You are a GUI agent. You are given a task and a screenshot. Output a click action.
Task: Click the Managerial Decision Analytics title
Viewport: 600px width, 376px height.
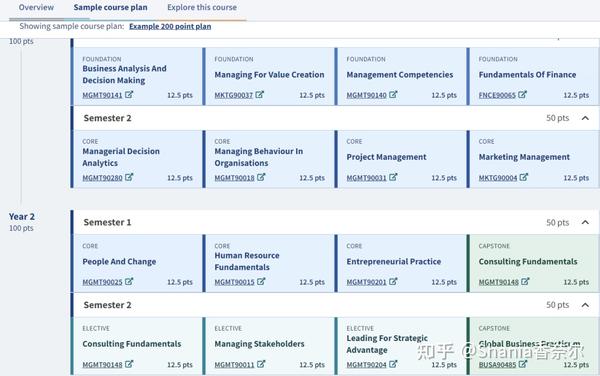(x=121, y=157)
